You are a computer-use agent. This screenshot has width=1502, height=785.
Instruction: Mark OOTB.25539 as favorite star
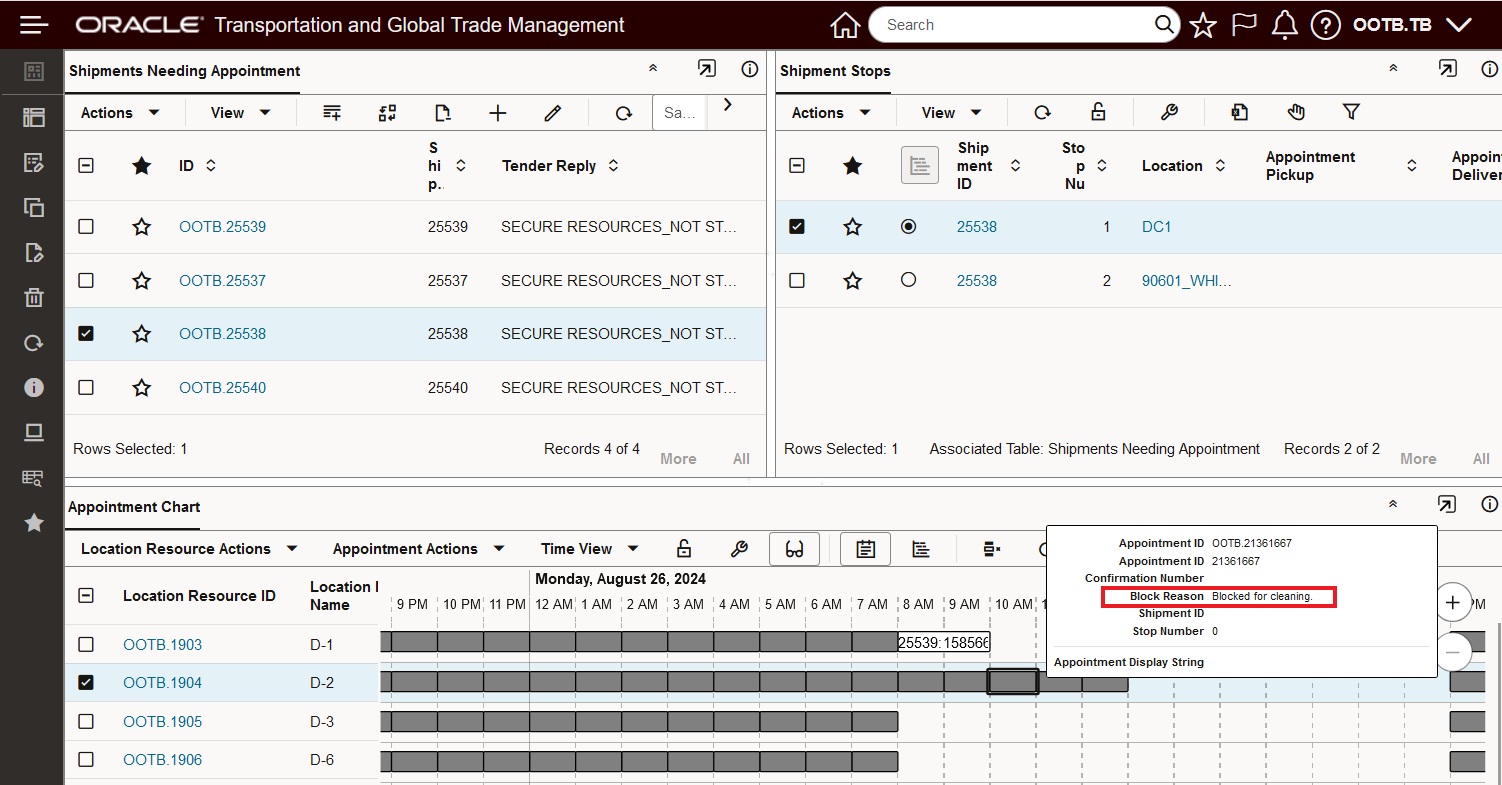142,227
